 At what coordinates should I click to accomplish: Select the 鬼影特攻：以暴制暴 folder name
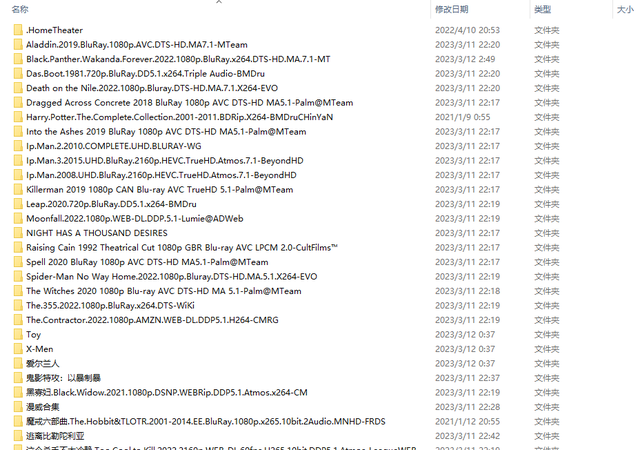pos(63,378)
